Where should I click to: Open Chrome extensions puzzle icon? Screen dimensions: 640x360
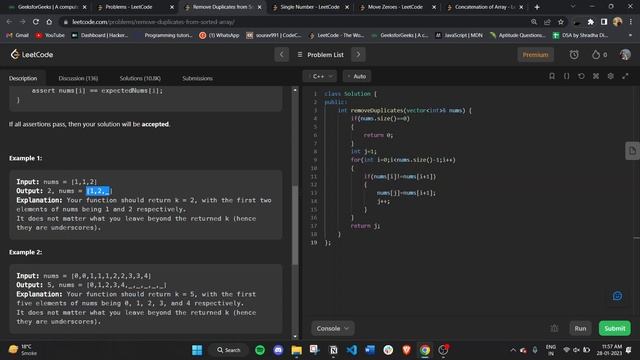(x=591, y=22)
